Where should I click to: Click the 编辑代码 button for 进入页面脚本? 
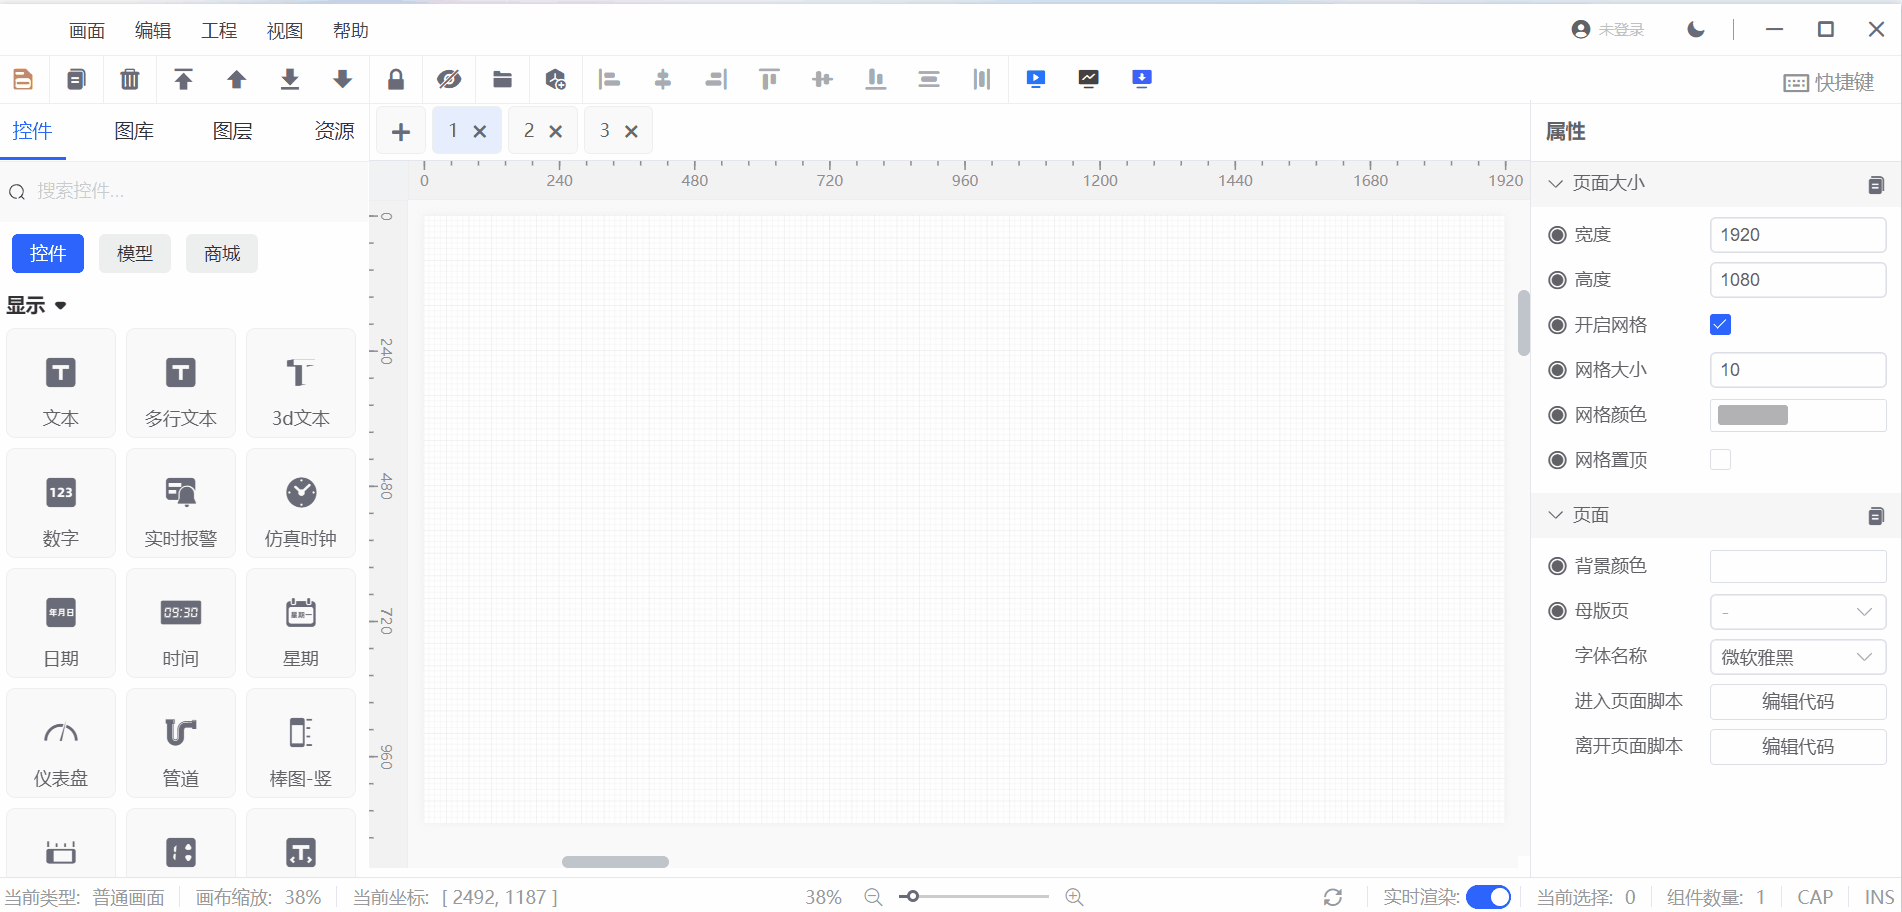(1797, 701)
